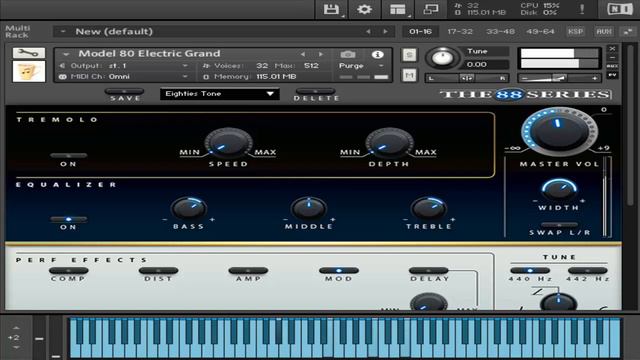This screenshot has height=360, width=640.
Task: Toggle KSP multi script button
Action: coord(576,31)
